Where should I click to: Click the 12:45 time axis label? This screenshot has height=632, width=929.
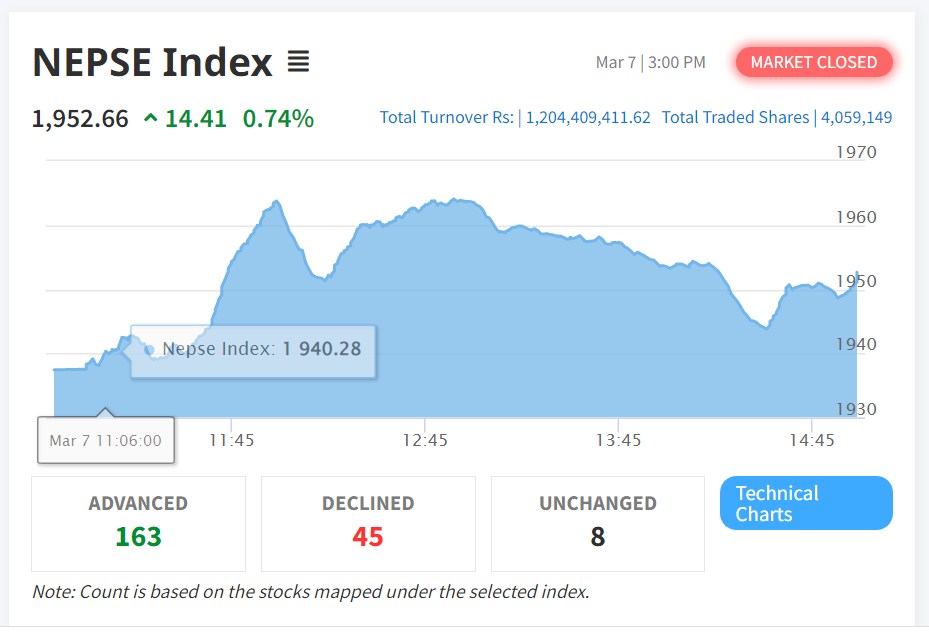[x=425, y=440]
